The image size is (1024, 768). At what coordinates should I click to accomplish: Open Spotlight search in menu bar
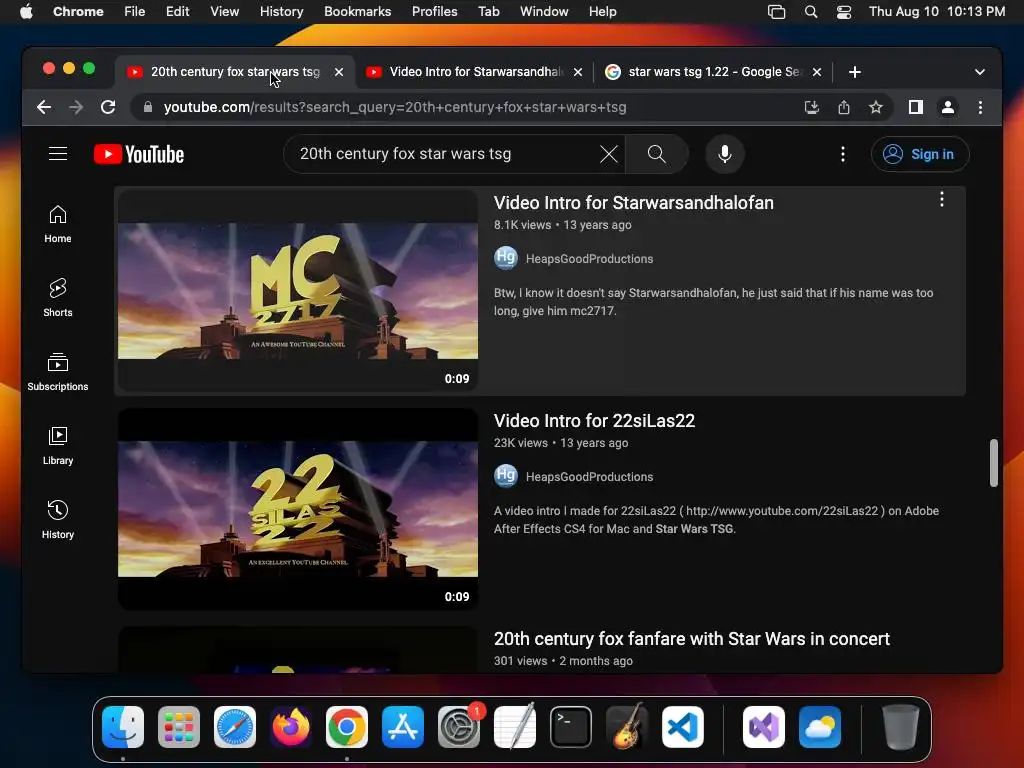tap(810, 12)
